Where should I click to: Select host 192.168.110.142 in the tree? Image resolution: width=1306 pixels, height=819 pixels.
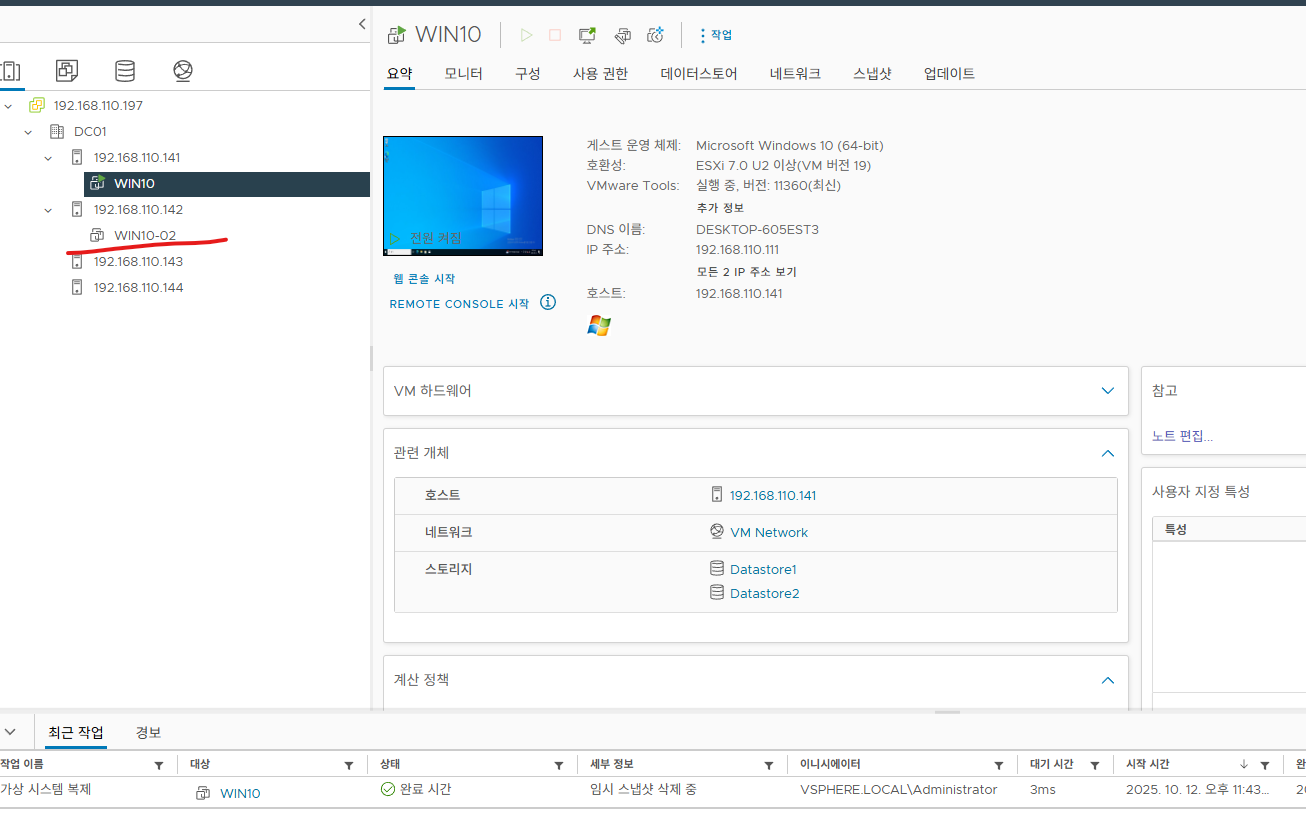pos(138,210)
